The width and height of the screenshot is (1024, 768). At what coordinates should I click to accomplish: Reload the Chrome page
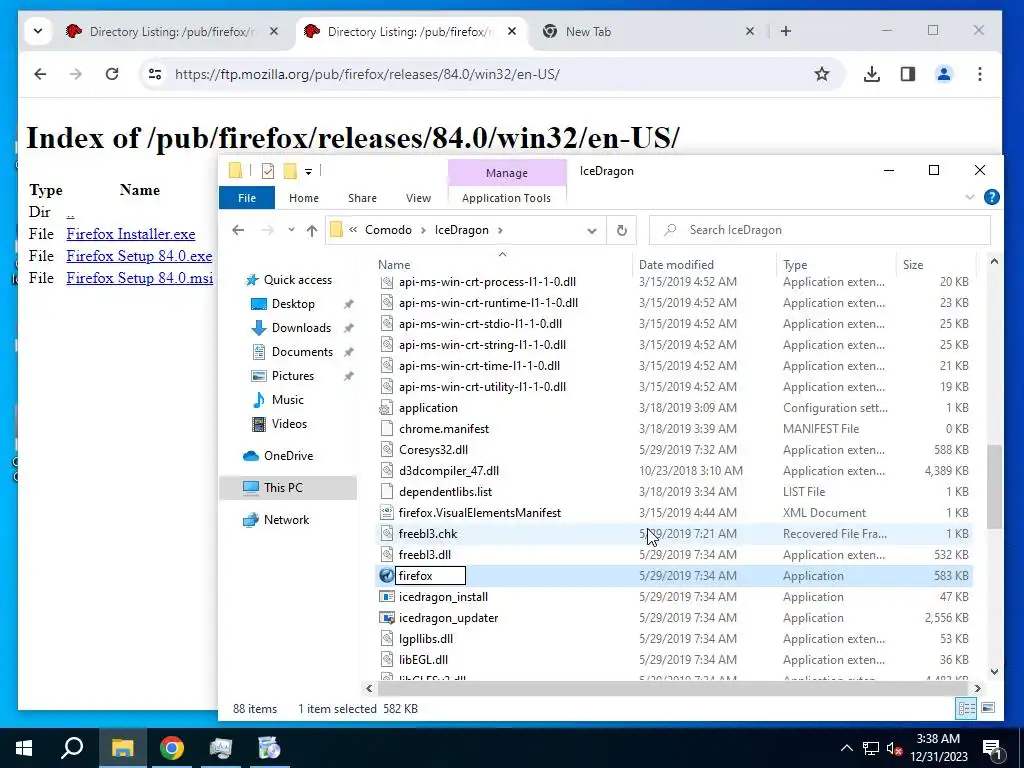[112, 74]
